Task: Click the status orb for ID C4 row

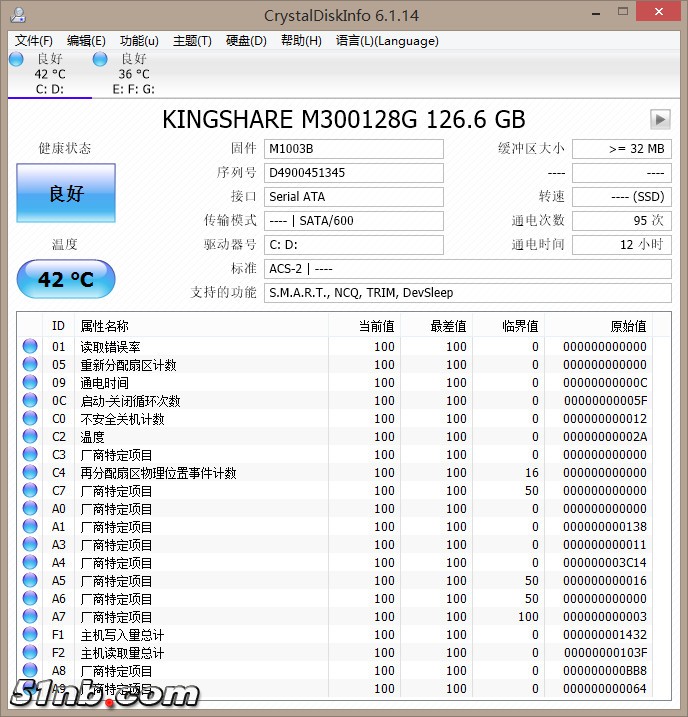Action: [30, 472]
